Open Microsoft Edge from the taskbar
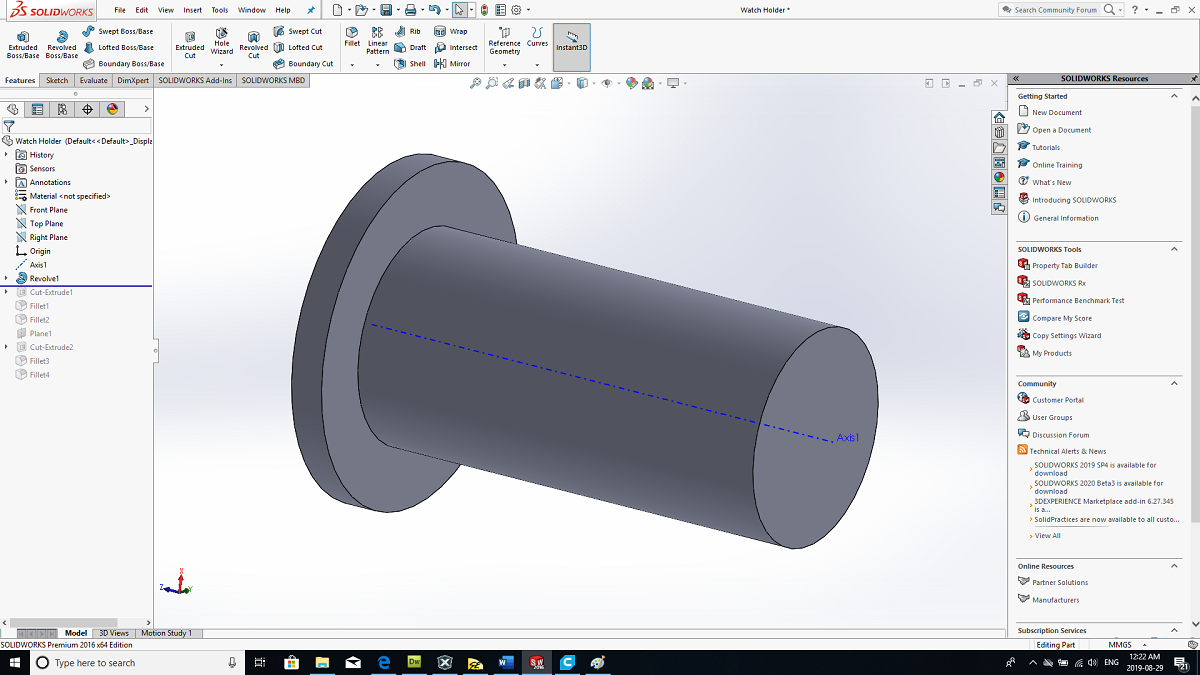Screen dimensions: 1200x675 pyautogui.click(x=384, y=663)
